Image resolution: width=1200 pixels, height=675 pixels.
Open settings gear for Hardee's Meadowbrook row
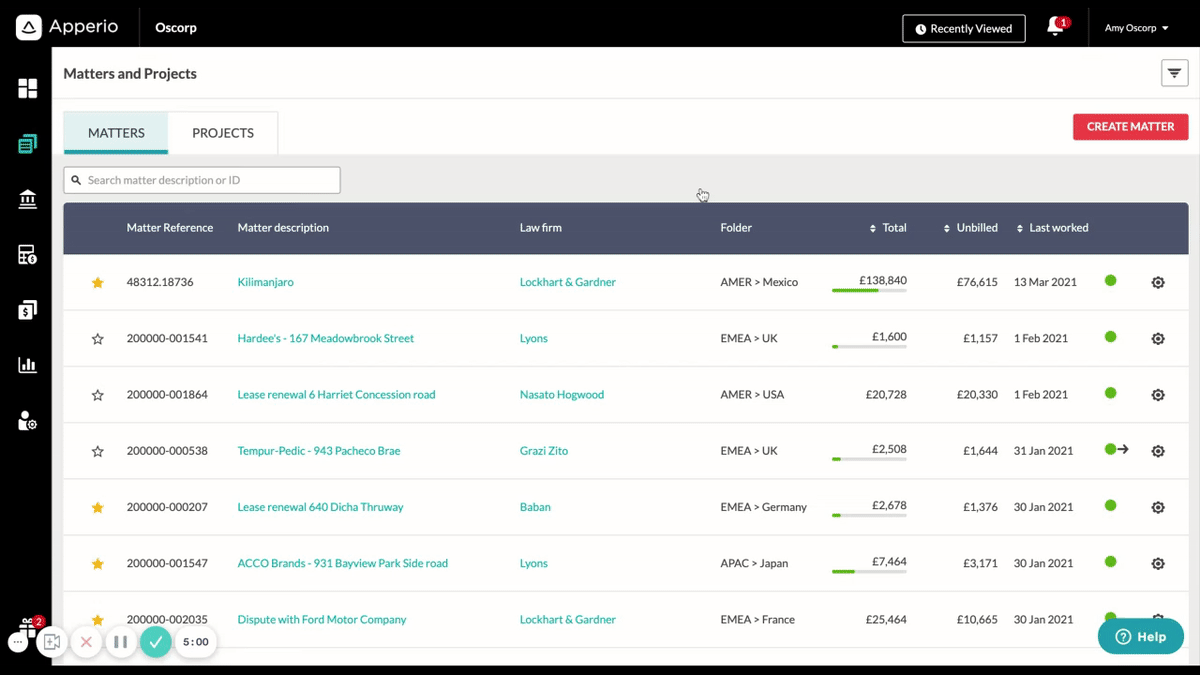click(x=1158, y=338)
